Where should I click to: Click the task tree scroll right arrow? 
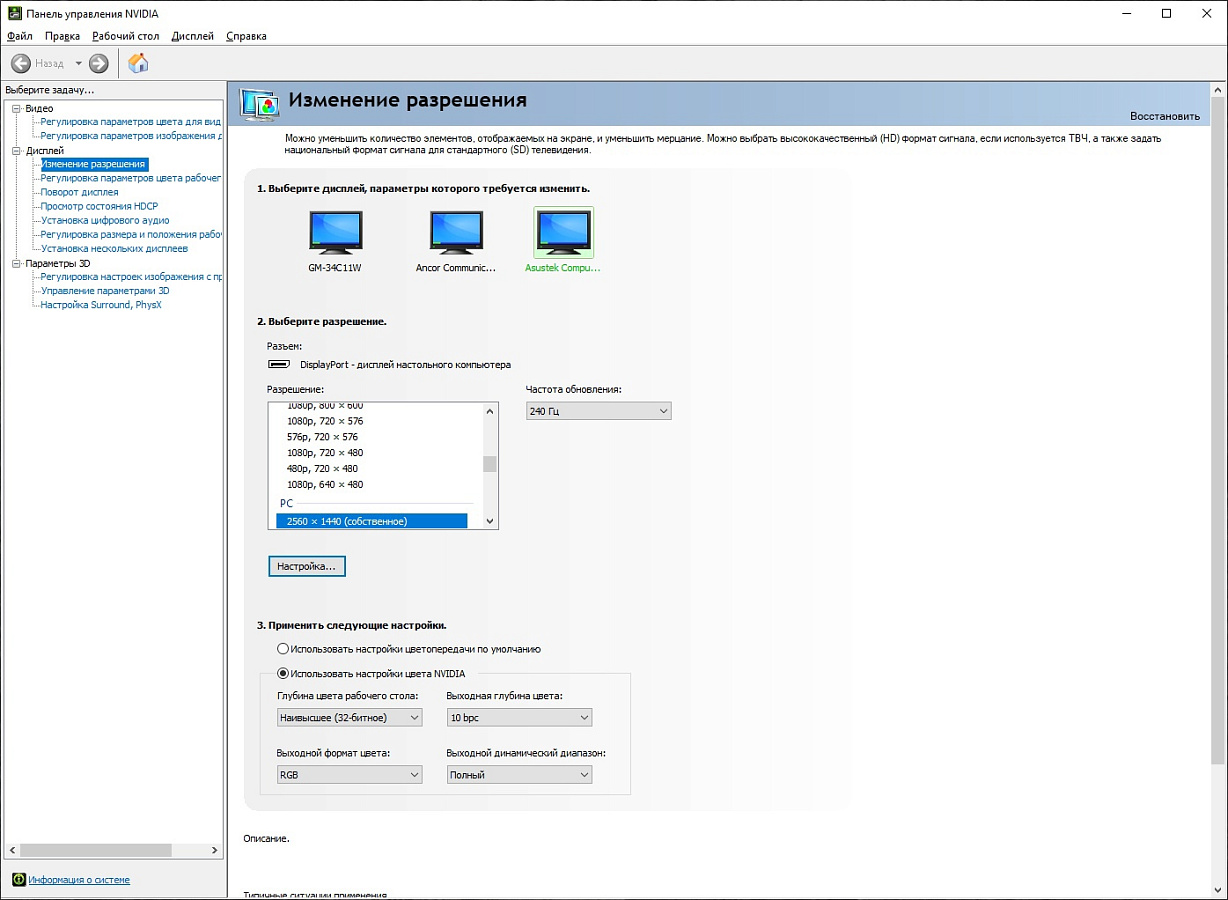[215, 850]
